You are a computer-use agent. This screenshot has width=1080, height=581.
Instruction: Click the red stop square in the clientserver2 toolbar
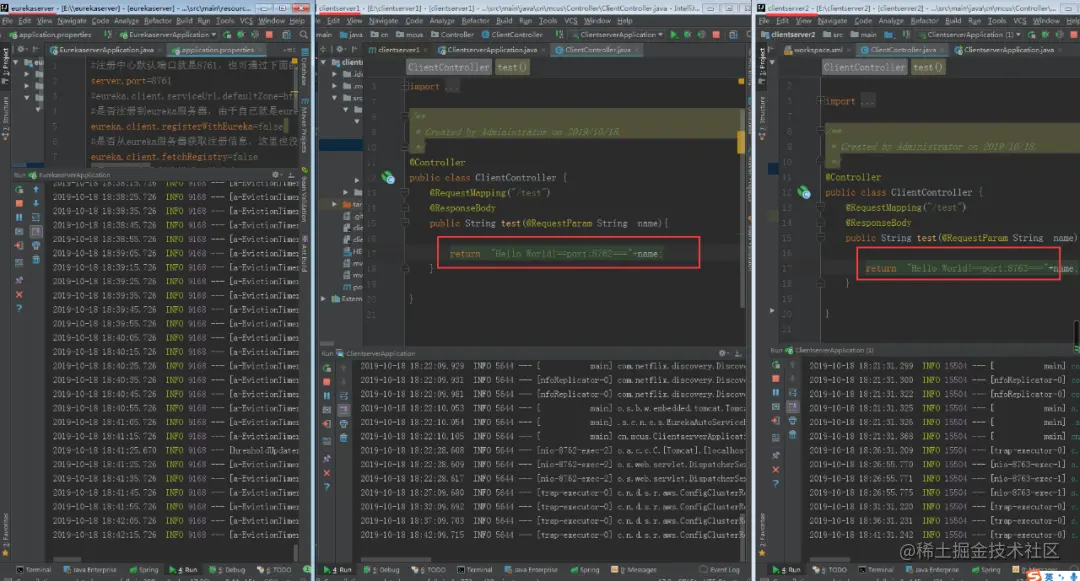tap(1073, 34)
